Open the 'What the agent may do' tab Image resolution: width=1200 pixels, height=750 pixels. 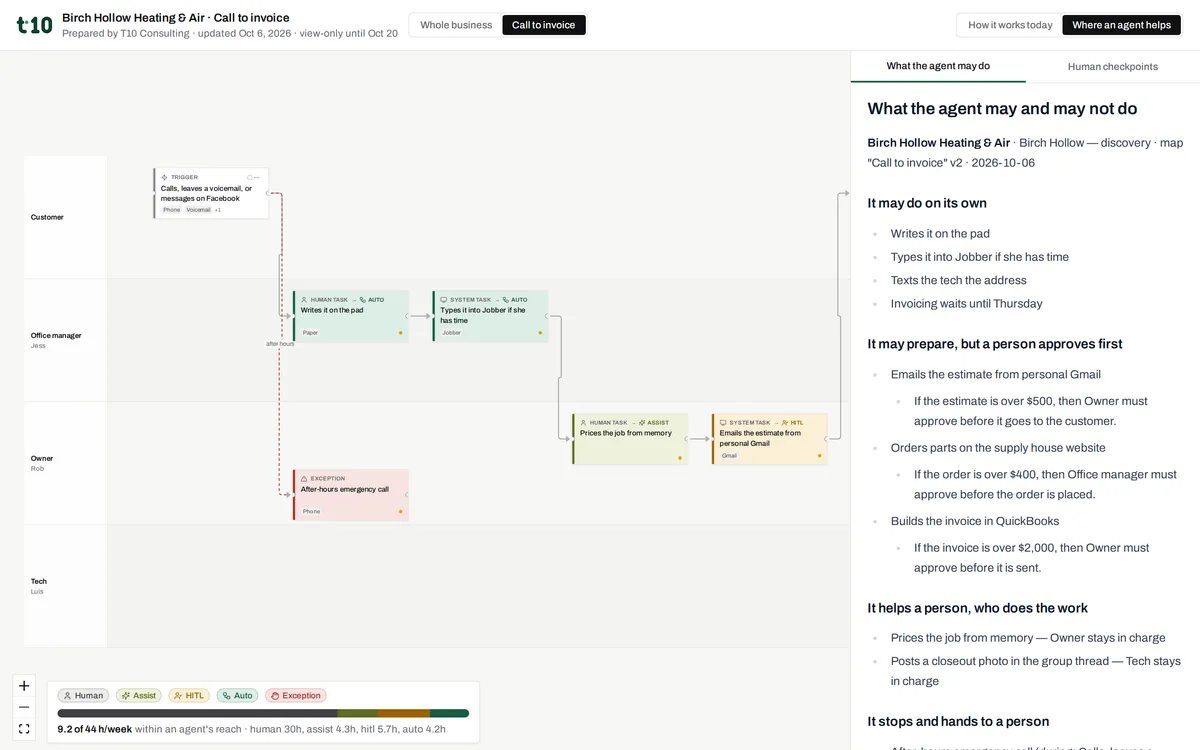coord(938,66)
